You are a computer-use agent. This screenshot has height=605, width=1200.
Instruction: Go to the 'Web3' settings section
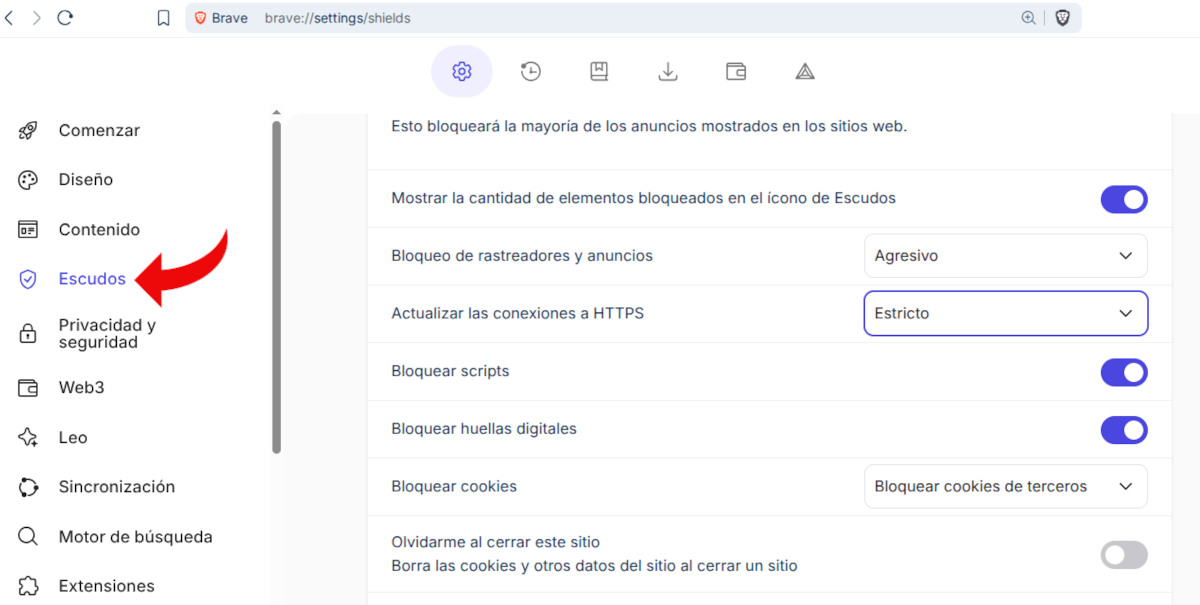82,387
